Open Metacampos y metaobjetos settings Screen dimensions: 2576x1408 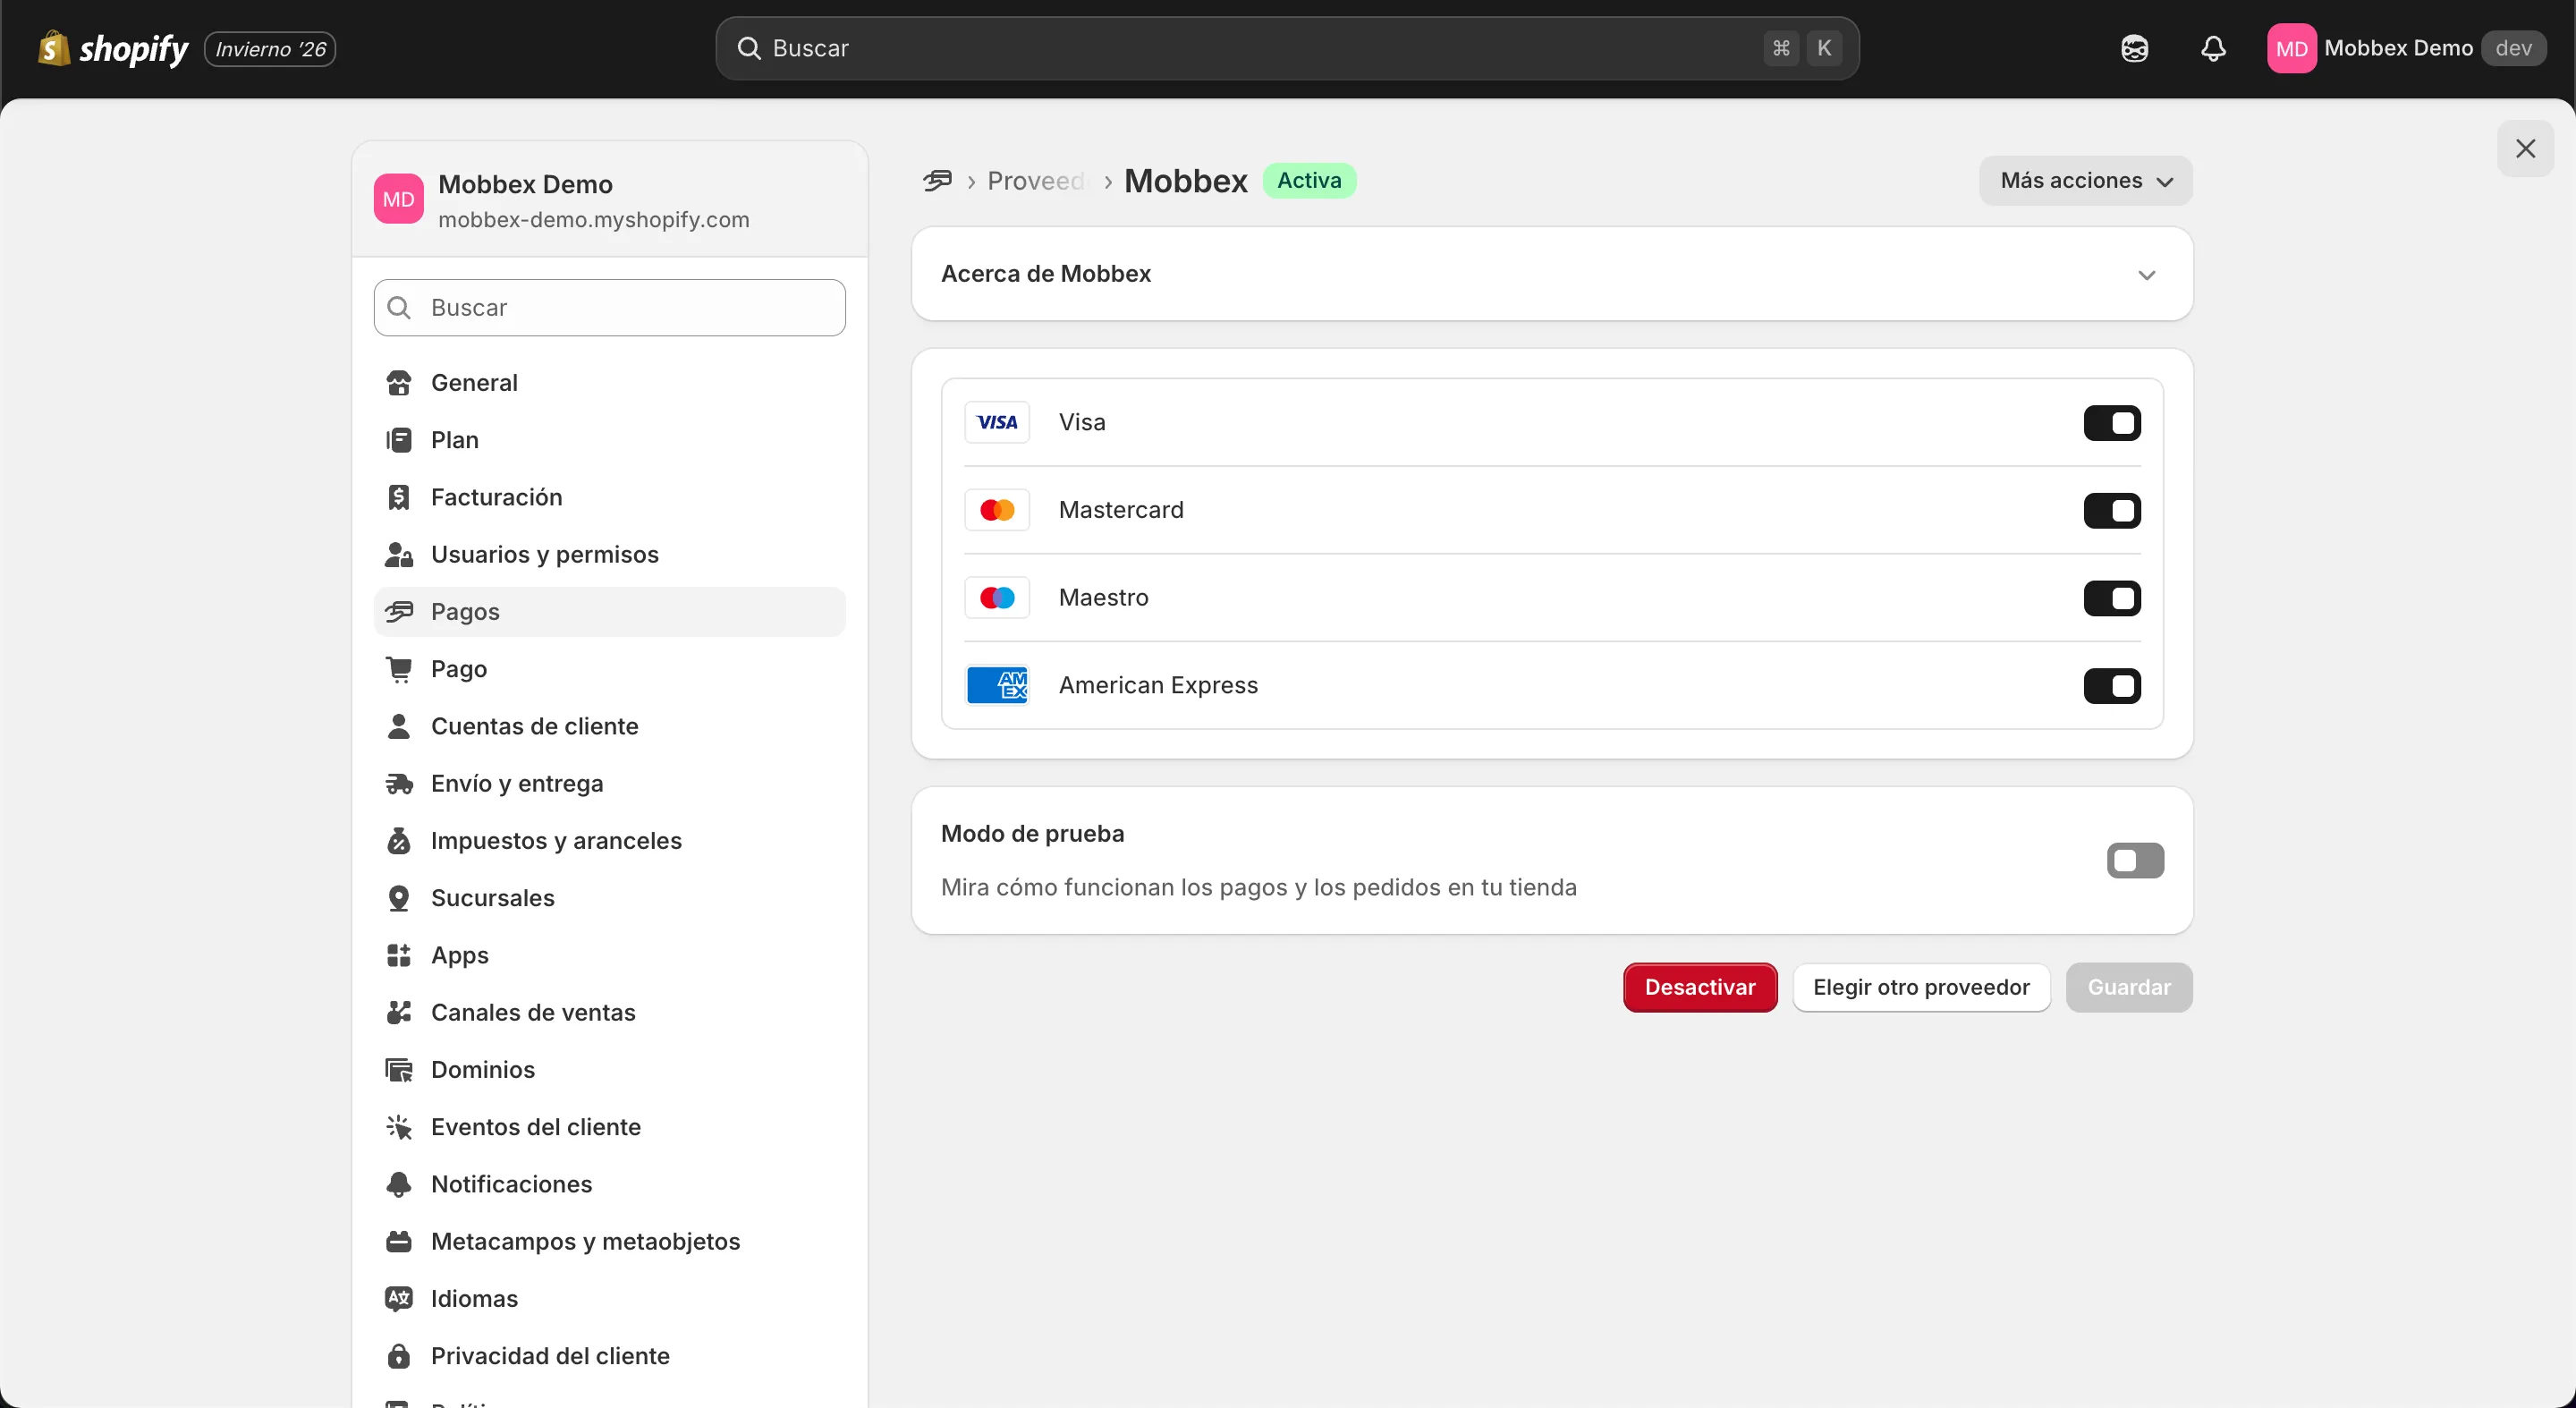click(x=610, y=1241)
